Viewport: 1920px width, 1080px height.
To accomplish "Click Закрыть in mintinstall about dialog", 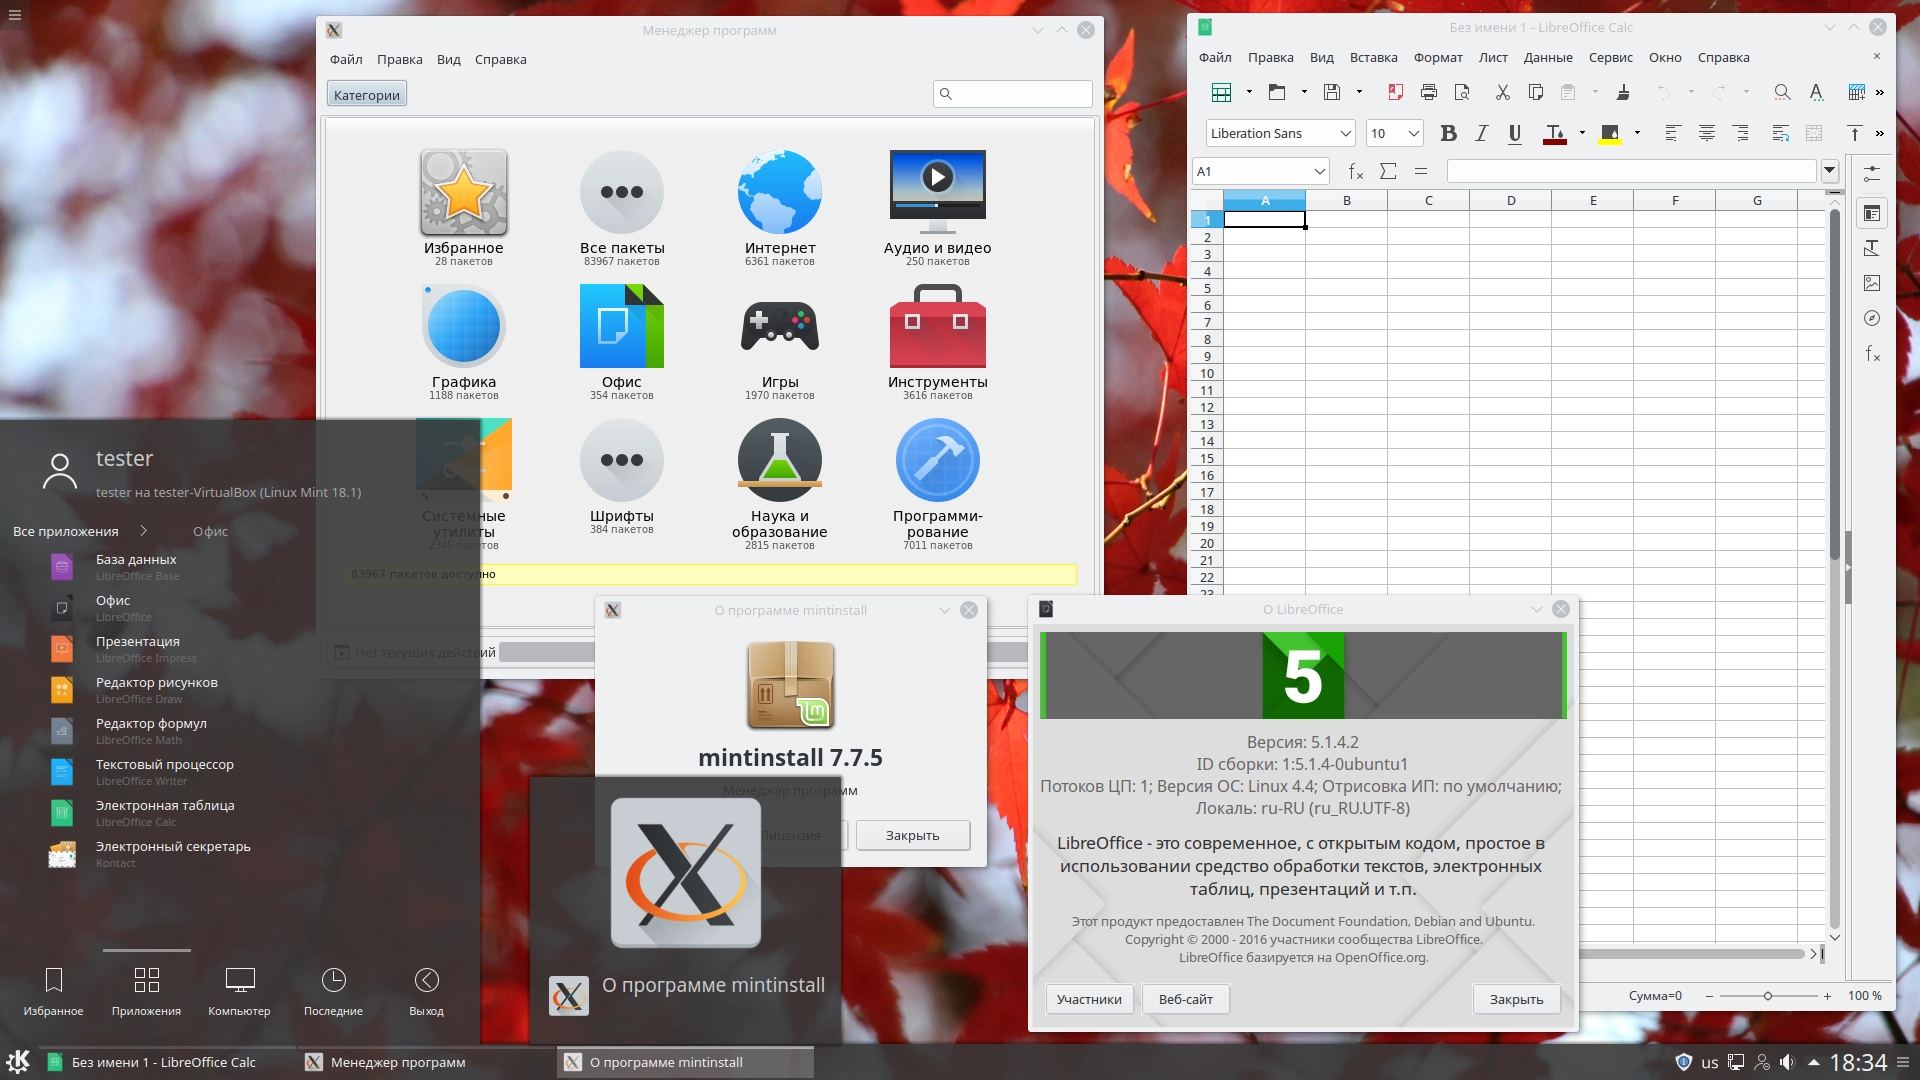I will pyautogui.click(x=912, y=835).
